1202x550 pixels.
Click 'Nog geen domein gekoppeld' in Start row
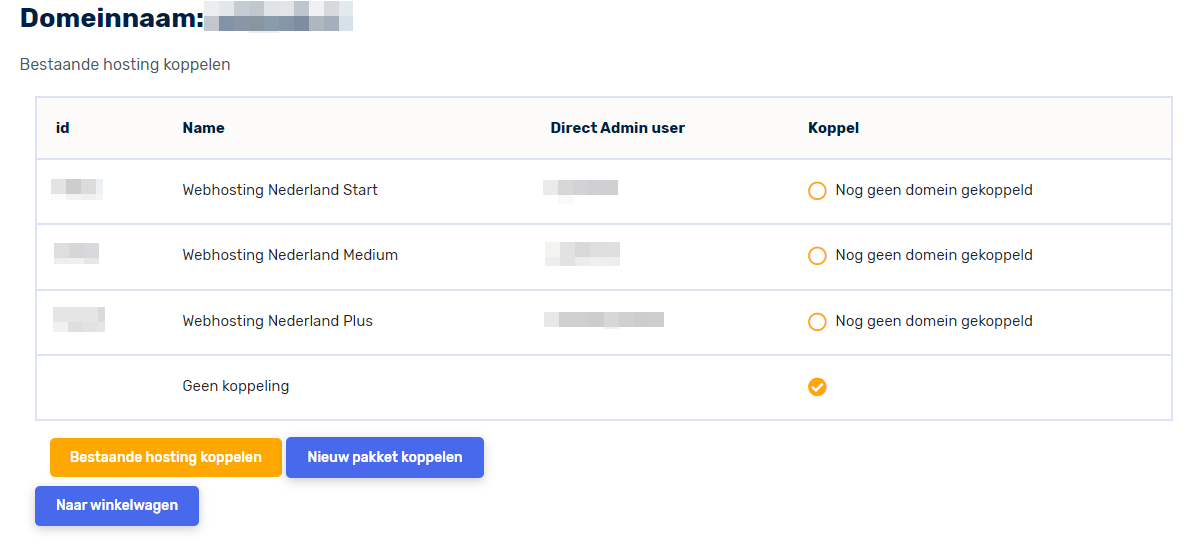(x=934, y=190)
